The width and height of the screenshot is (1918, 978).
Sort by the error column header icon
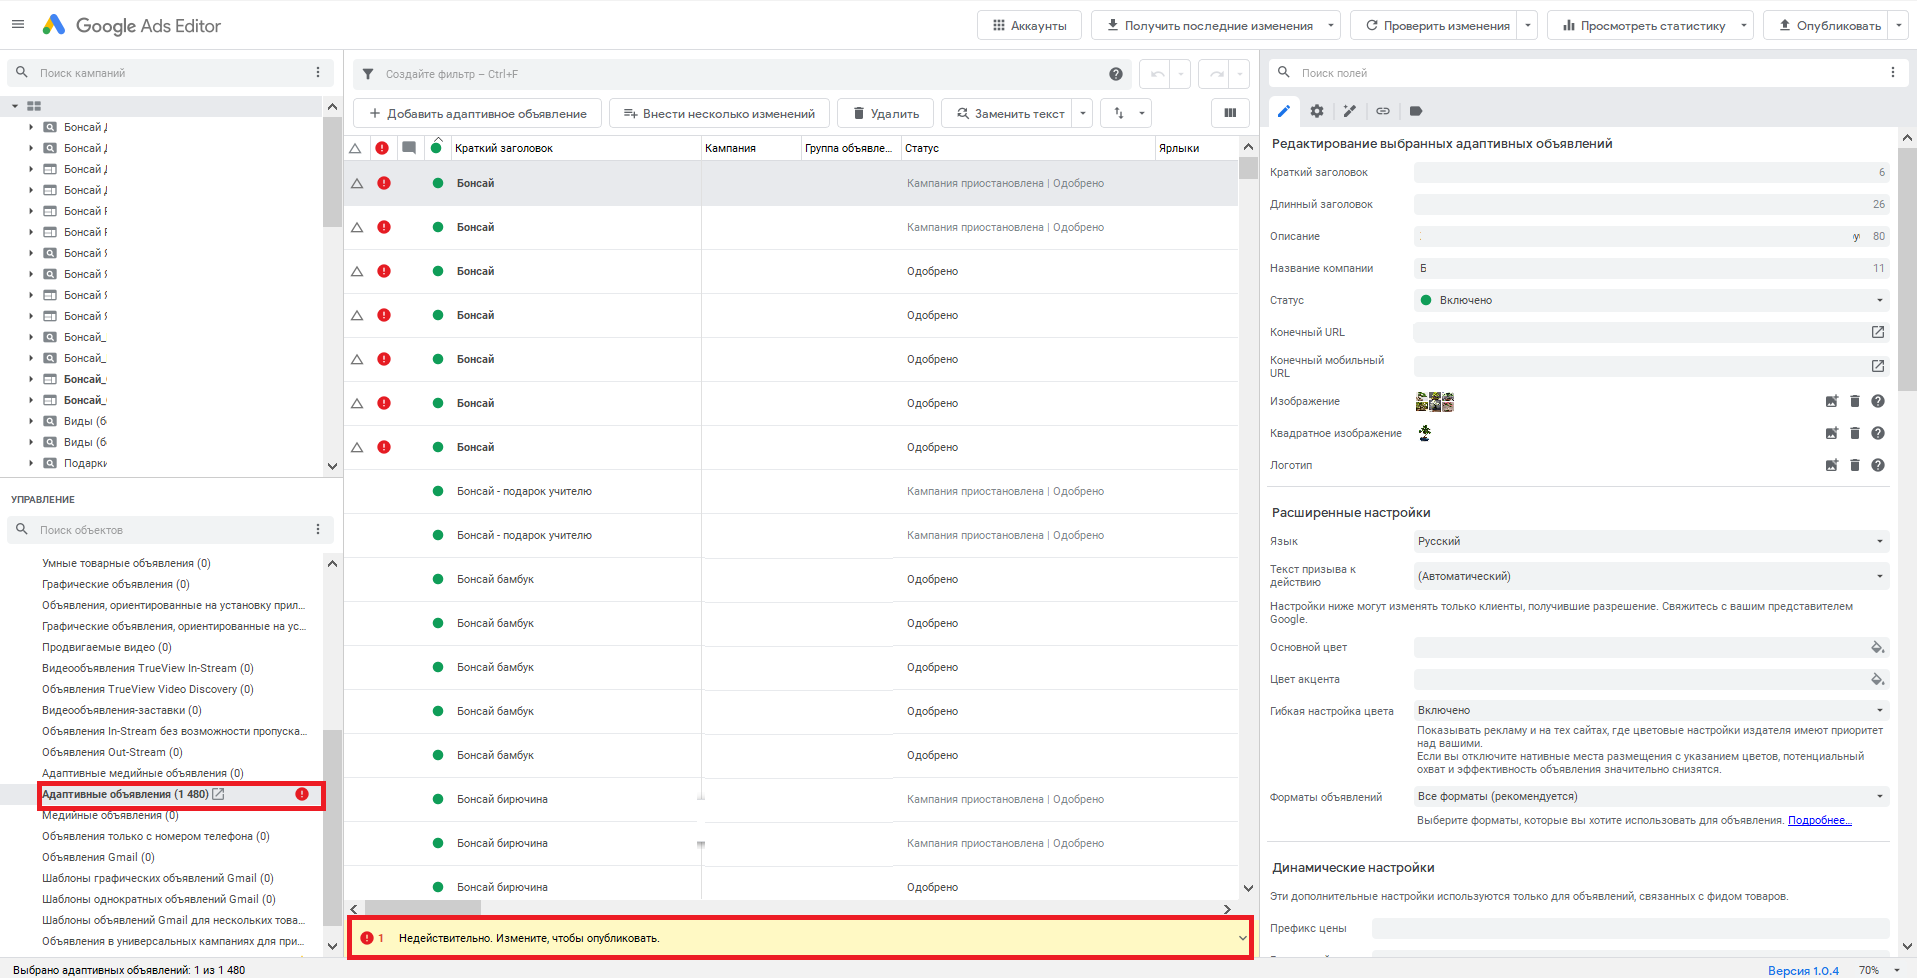[382, 148]
